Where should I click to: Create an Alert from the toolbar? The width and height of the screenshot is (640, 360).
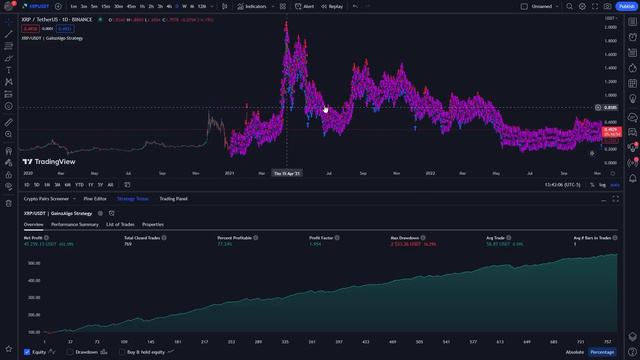304,7
